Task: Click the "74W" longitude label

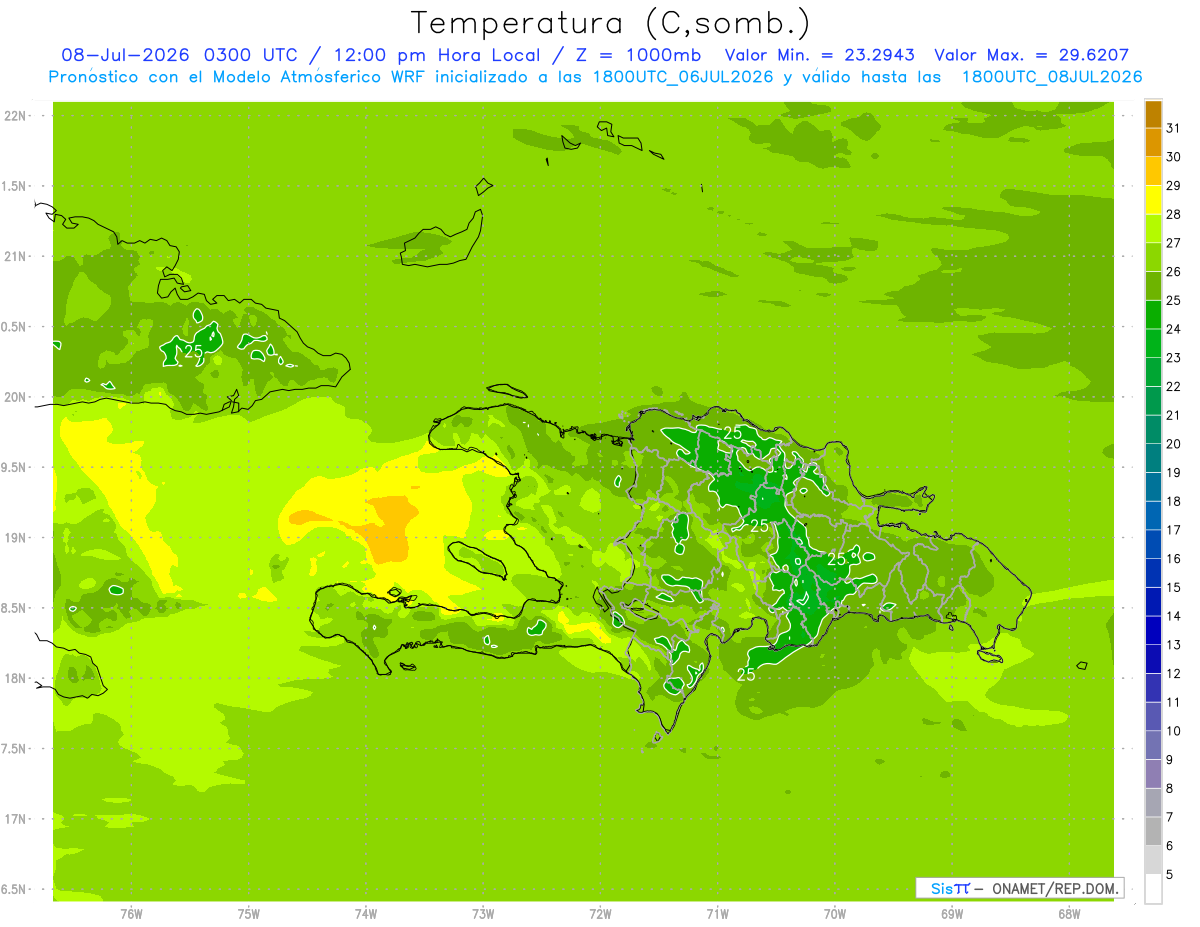Action: (366, 913)
